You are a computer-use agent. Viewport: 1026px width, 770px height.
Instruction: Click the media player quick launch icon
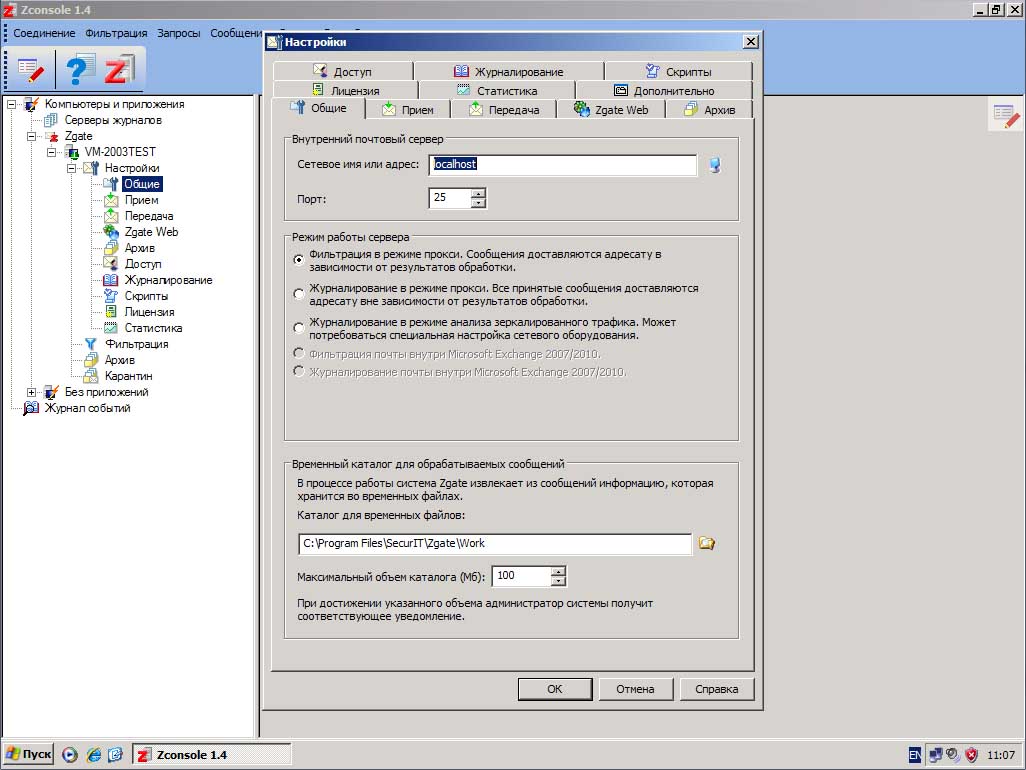click(70, 754)
